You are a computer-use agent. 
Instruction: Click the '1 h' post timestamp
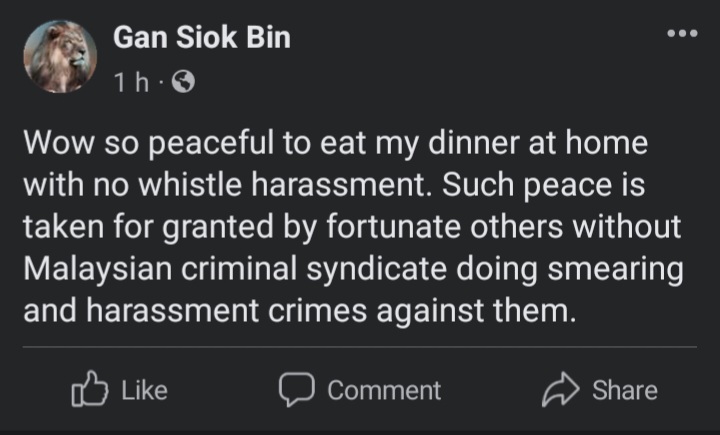(x=130, y=84)
